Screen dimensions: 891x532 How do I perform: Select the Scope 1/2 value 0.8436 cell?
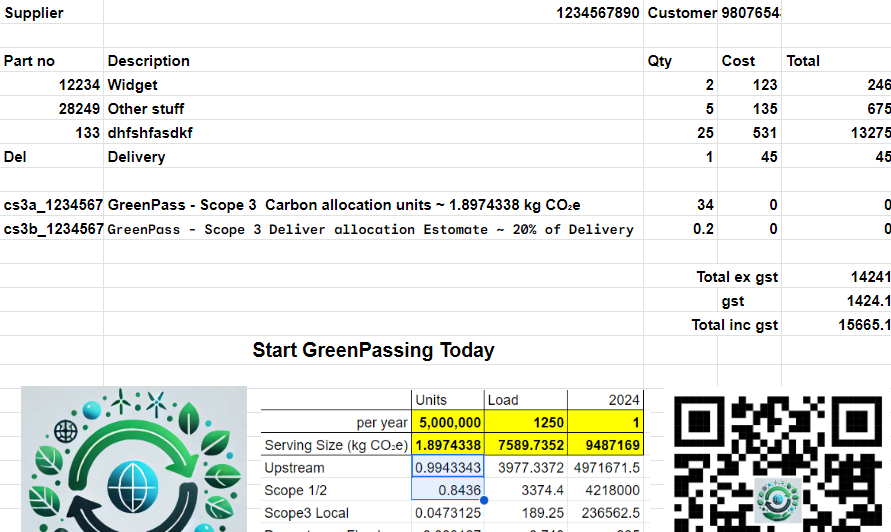tap(448, 490)
